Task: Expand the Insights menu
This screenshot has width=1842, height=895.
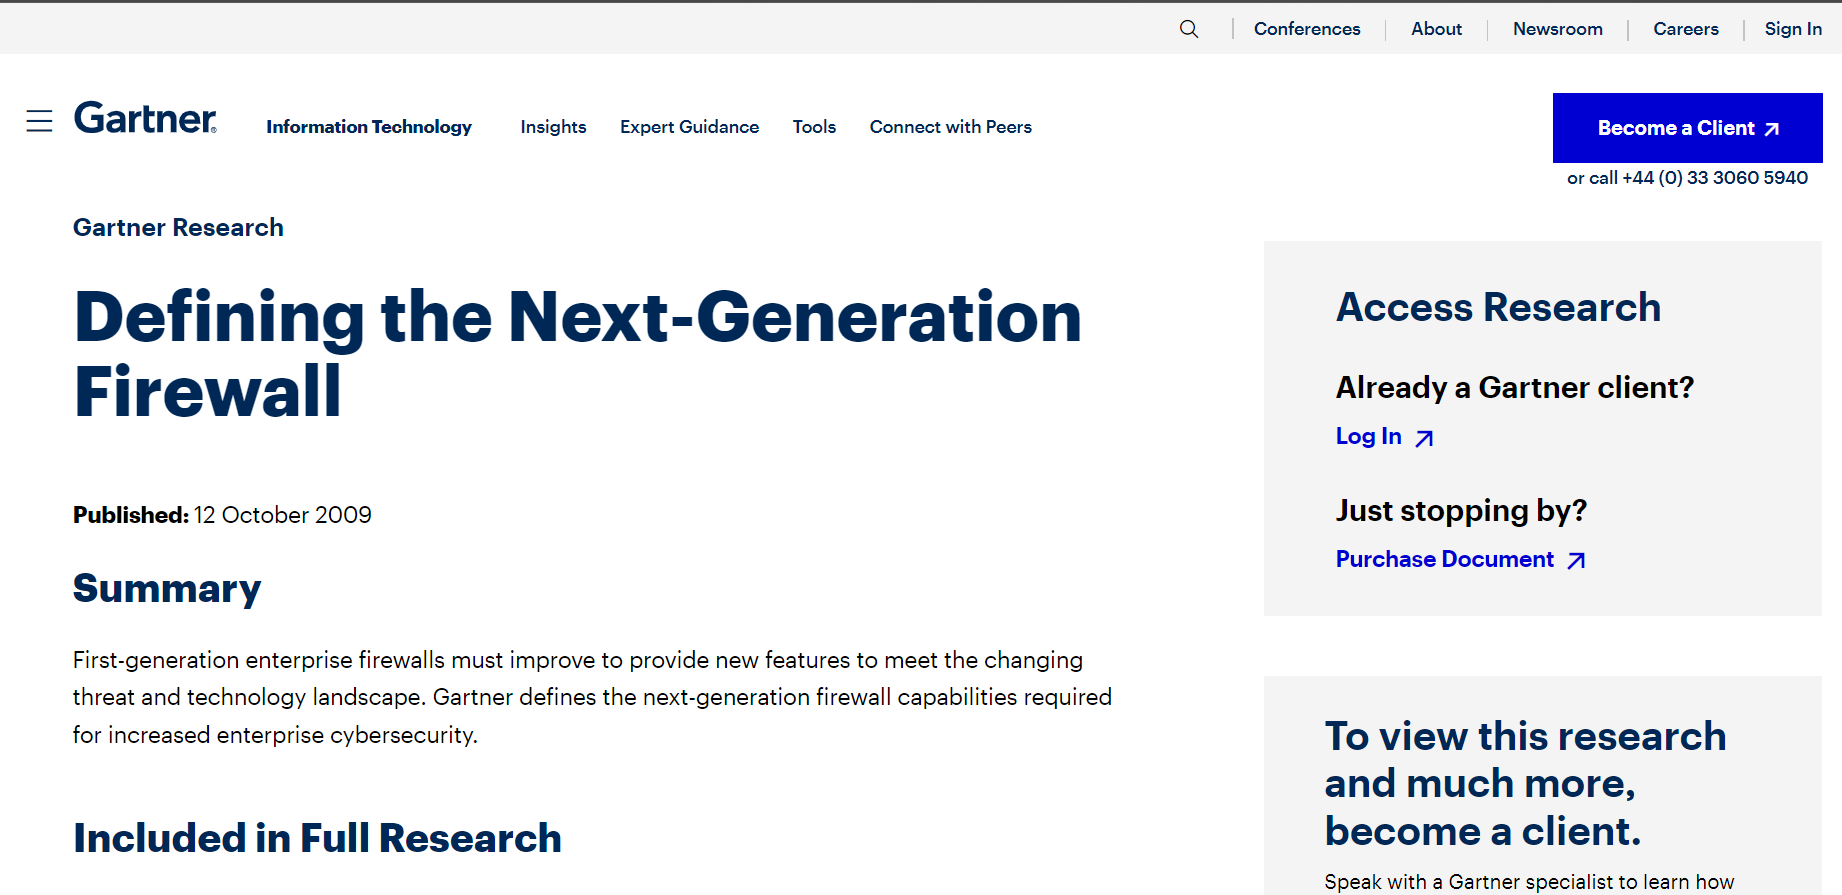Action: click(x=553, y=127)
